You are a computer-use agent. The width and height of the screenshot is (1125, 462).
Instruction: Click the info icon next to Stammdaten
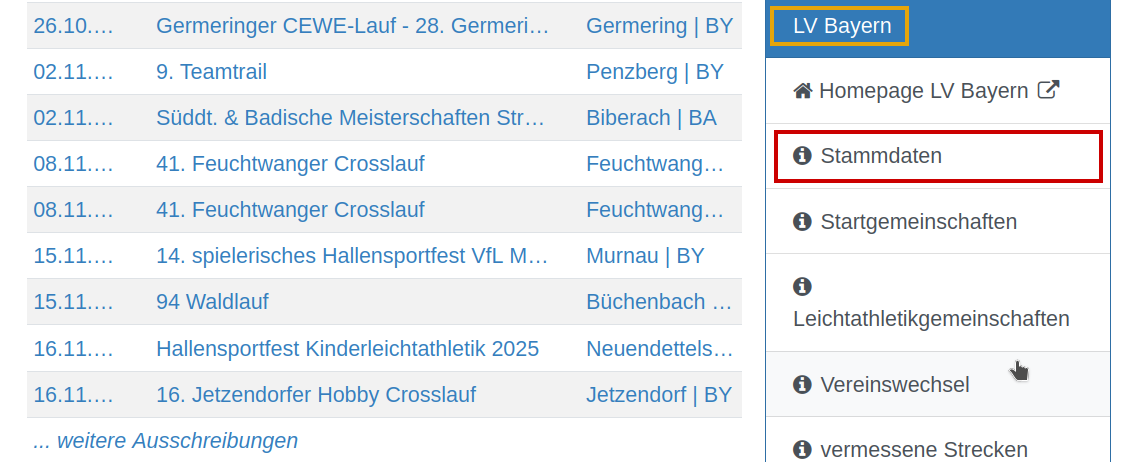pos(802,156)
